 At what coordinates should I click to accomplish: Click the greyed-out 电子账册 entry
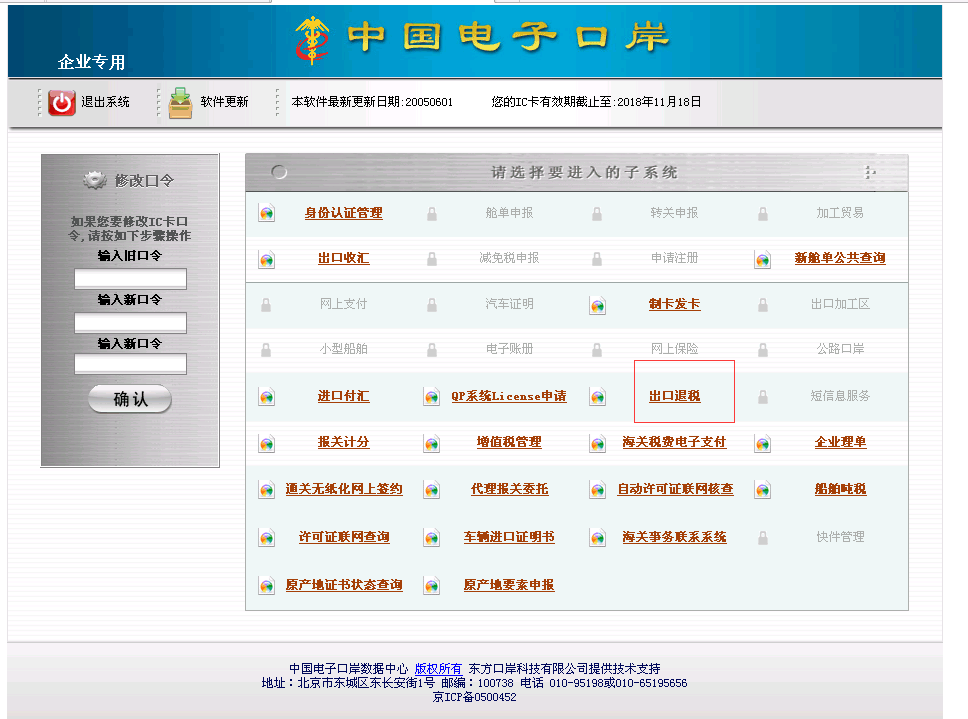pyautogui.click(x=509, y=349)
